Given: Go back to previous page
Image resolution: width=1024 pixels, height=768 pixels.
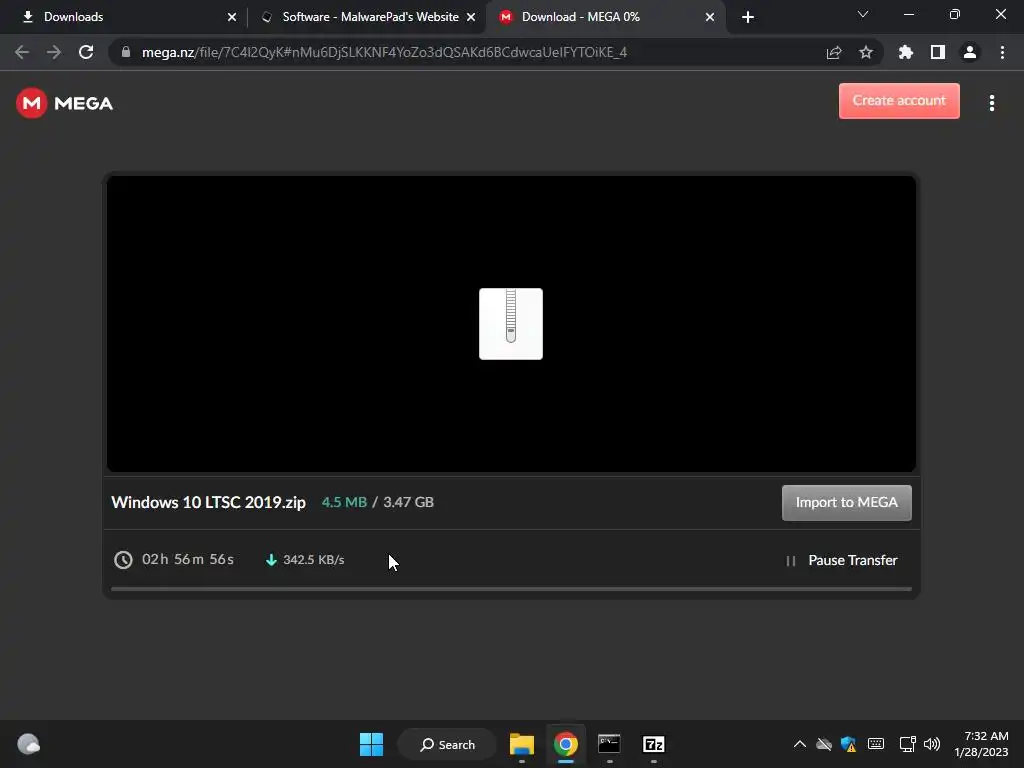Looking at the screenshot, I should point(22,52).
